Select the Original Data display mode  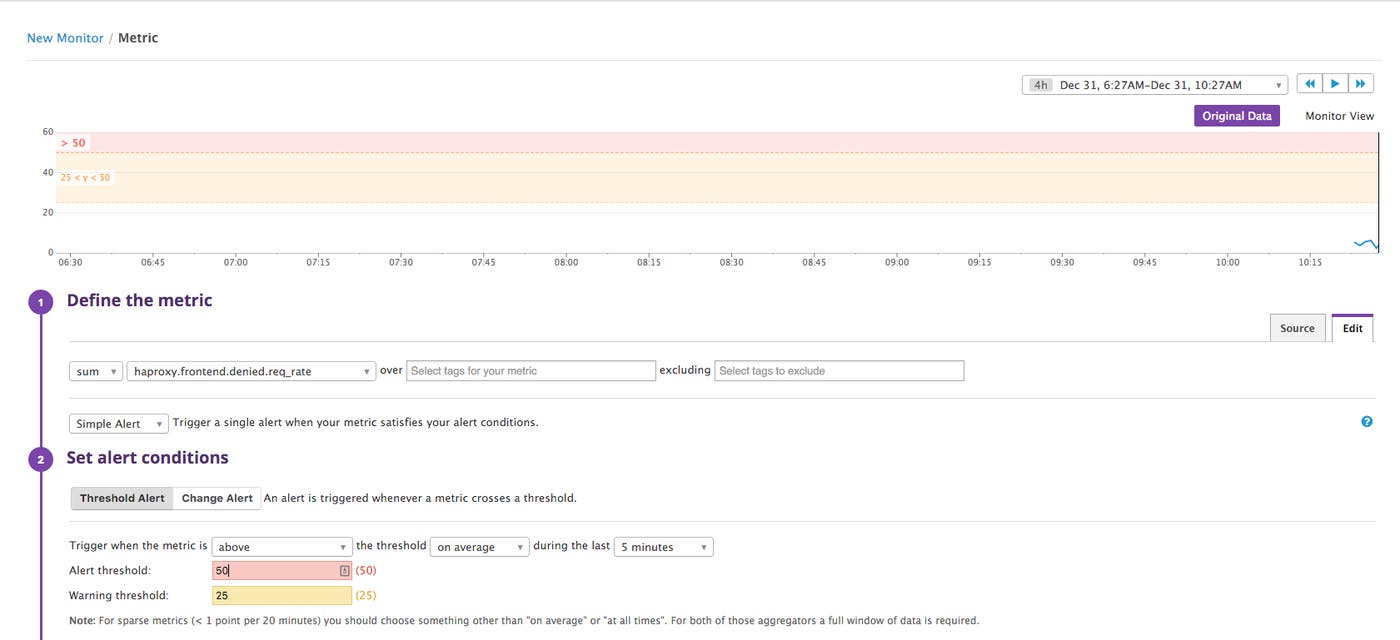(x=1237, y=115)
